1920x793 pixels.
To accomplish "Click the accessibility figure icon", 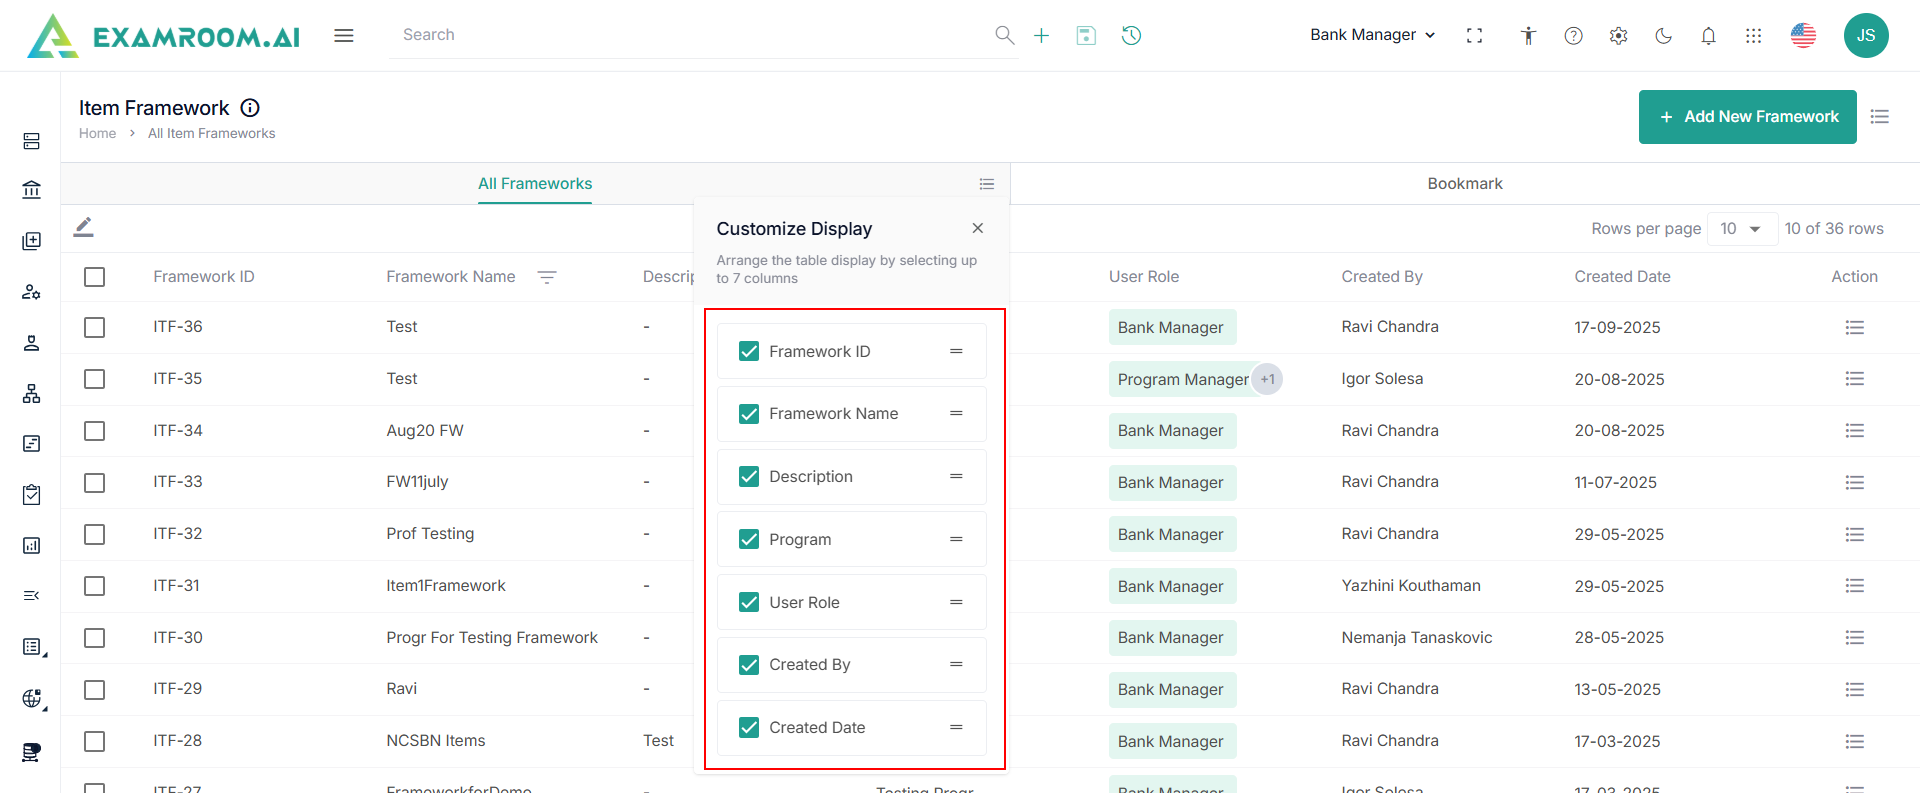I will (x=1528, y=36).
